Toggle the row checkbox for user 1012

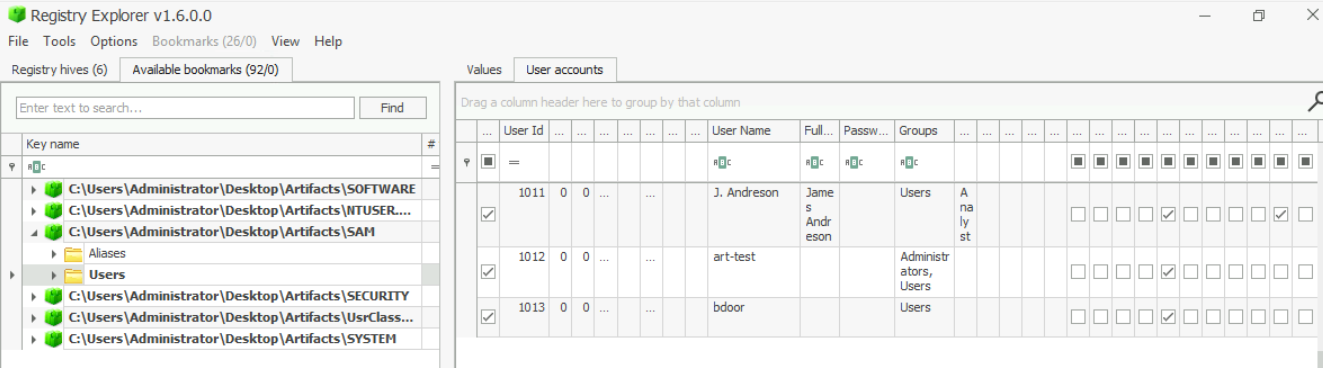click(x=487, y=271)
